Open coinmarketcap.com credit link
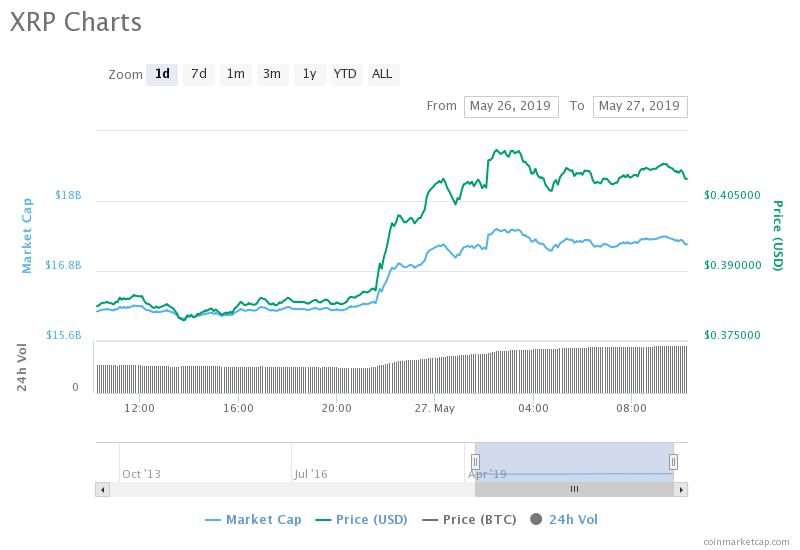This screenshot has width=800, height=550. [x=746, y=542]
